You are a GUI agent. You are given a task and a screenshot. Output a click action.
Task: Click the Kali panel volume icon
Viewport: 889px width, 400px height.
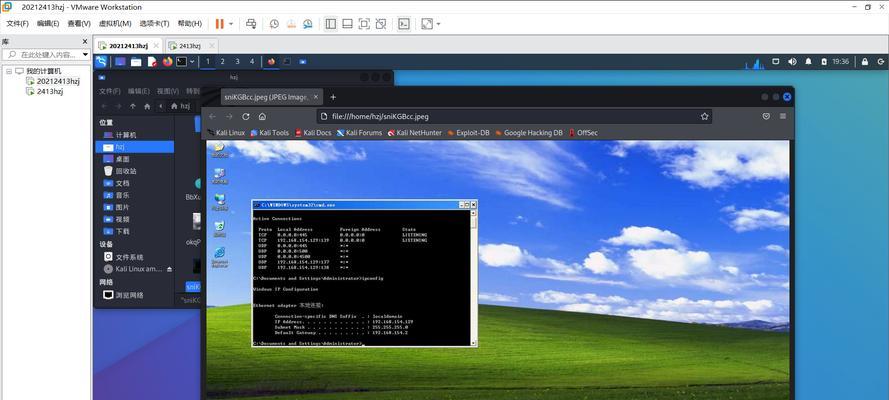(x=794, y=62)
